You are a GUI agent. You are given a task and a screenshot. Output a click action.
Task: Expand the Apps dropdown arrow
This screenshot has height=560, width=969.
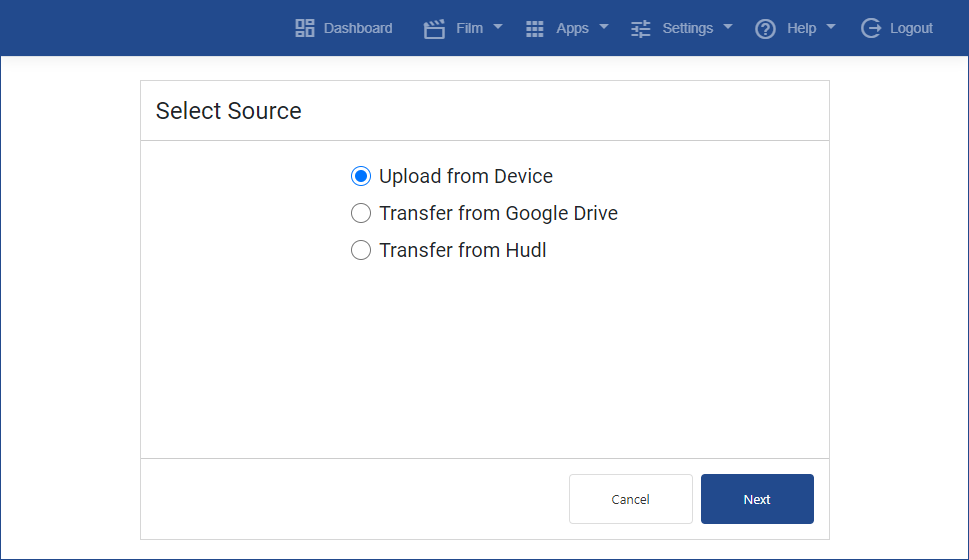tap(604, 27)
